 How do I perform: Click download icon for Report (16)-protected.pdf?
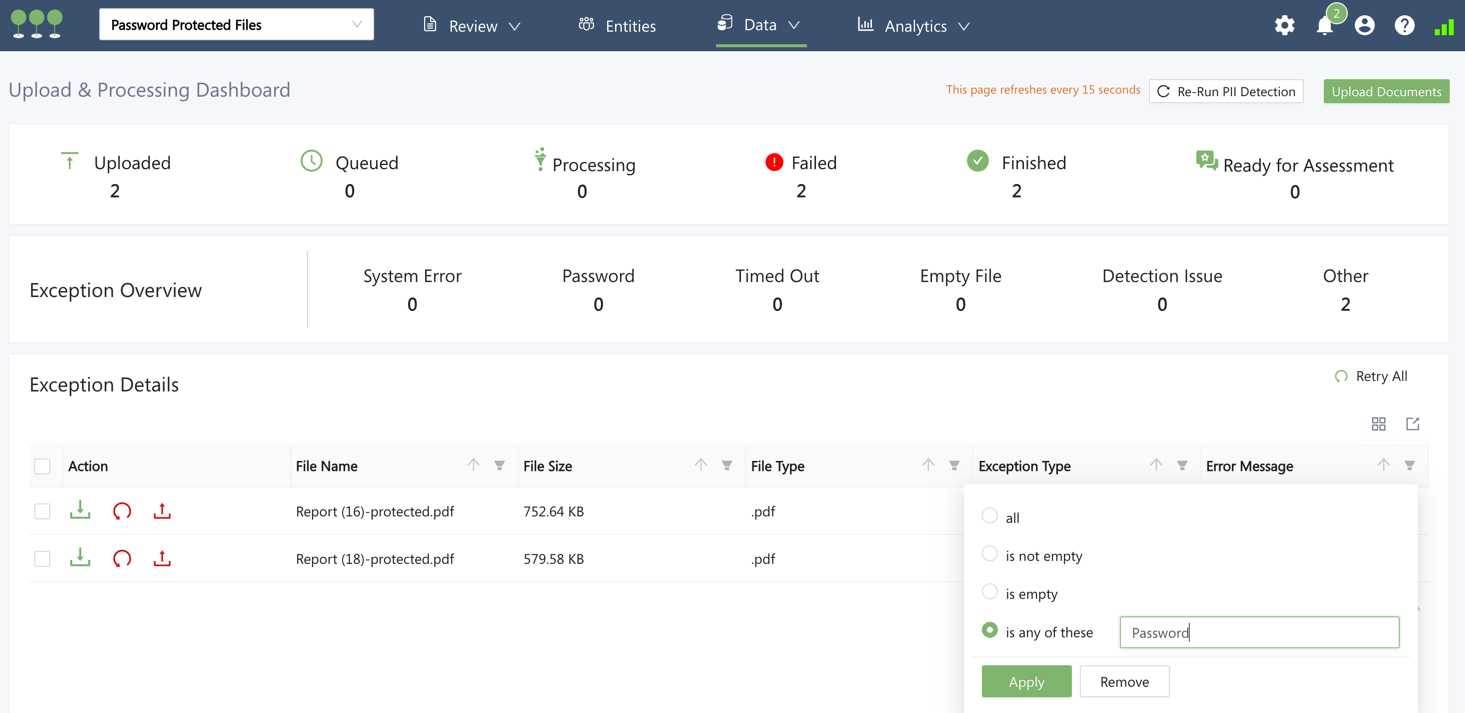[x=80, y=511]
